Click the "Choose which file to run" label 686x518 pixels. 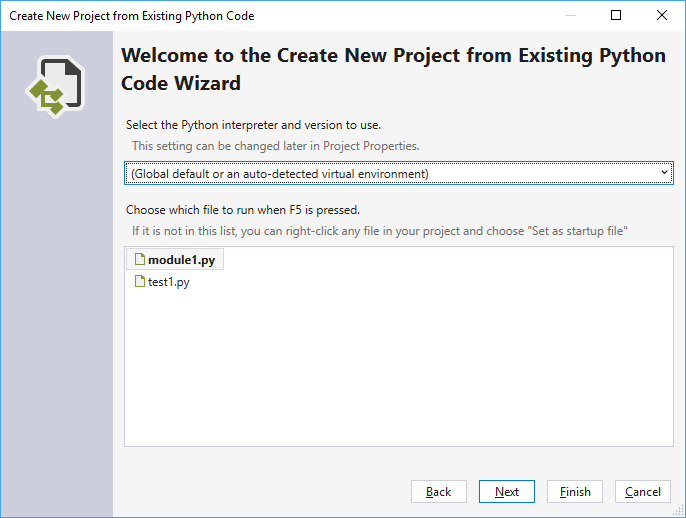(243, 210)
